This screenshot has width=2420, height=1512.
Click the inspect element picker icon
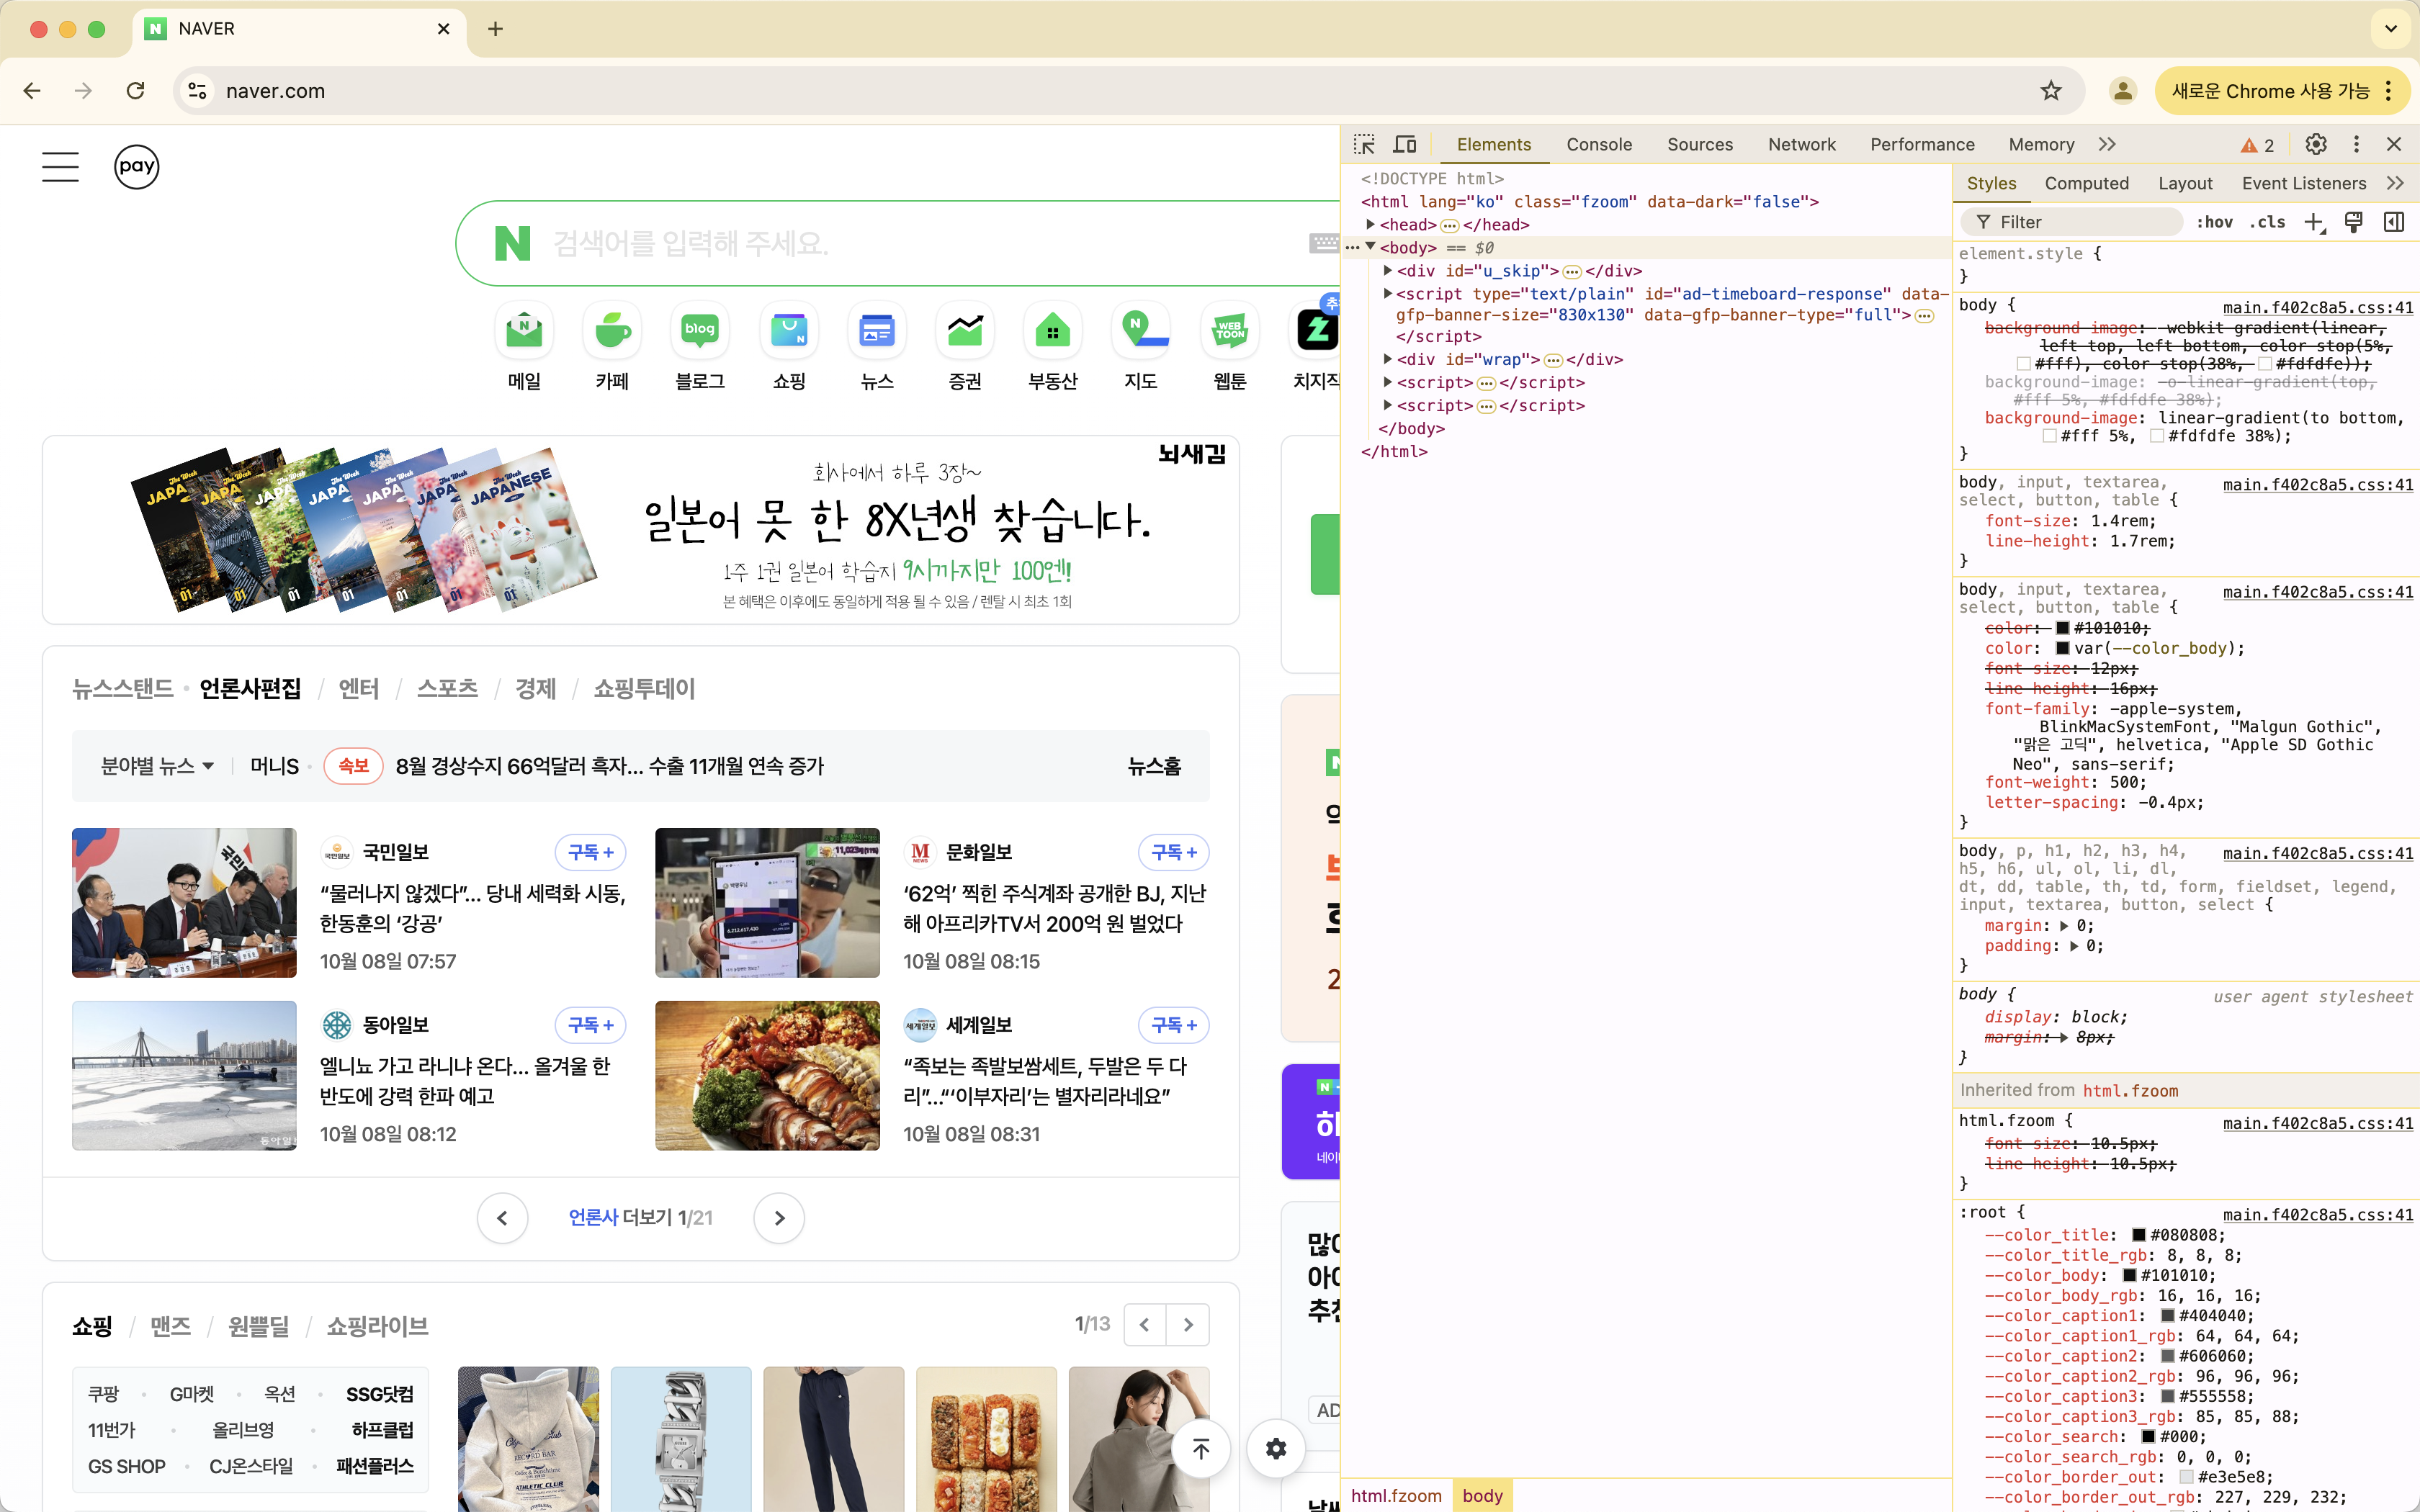[1364, 144]
